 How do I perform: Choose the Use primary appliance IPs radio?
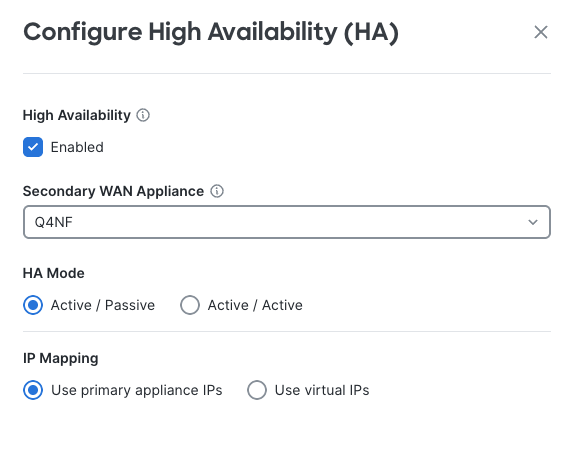click(33, 390)
